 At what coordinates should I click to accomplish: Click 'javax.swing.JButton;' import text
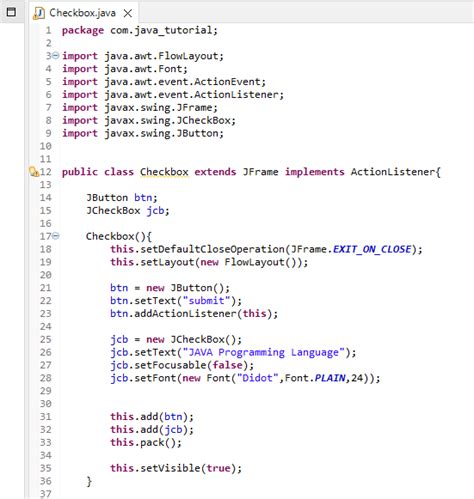(x=164, y=133)
